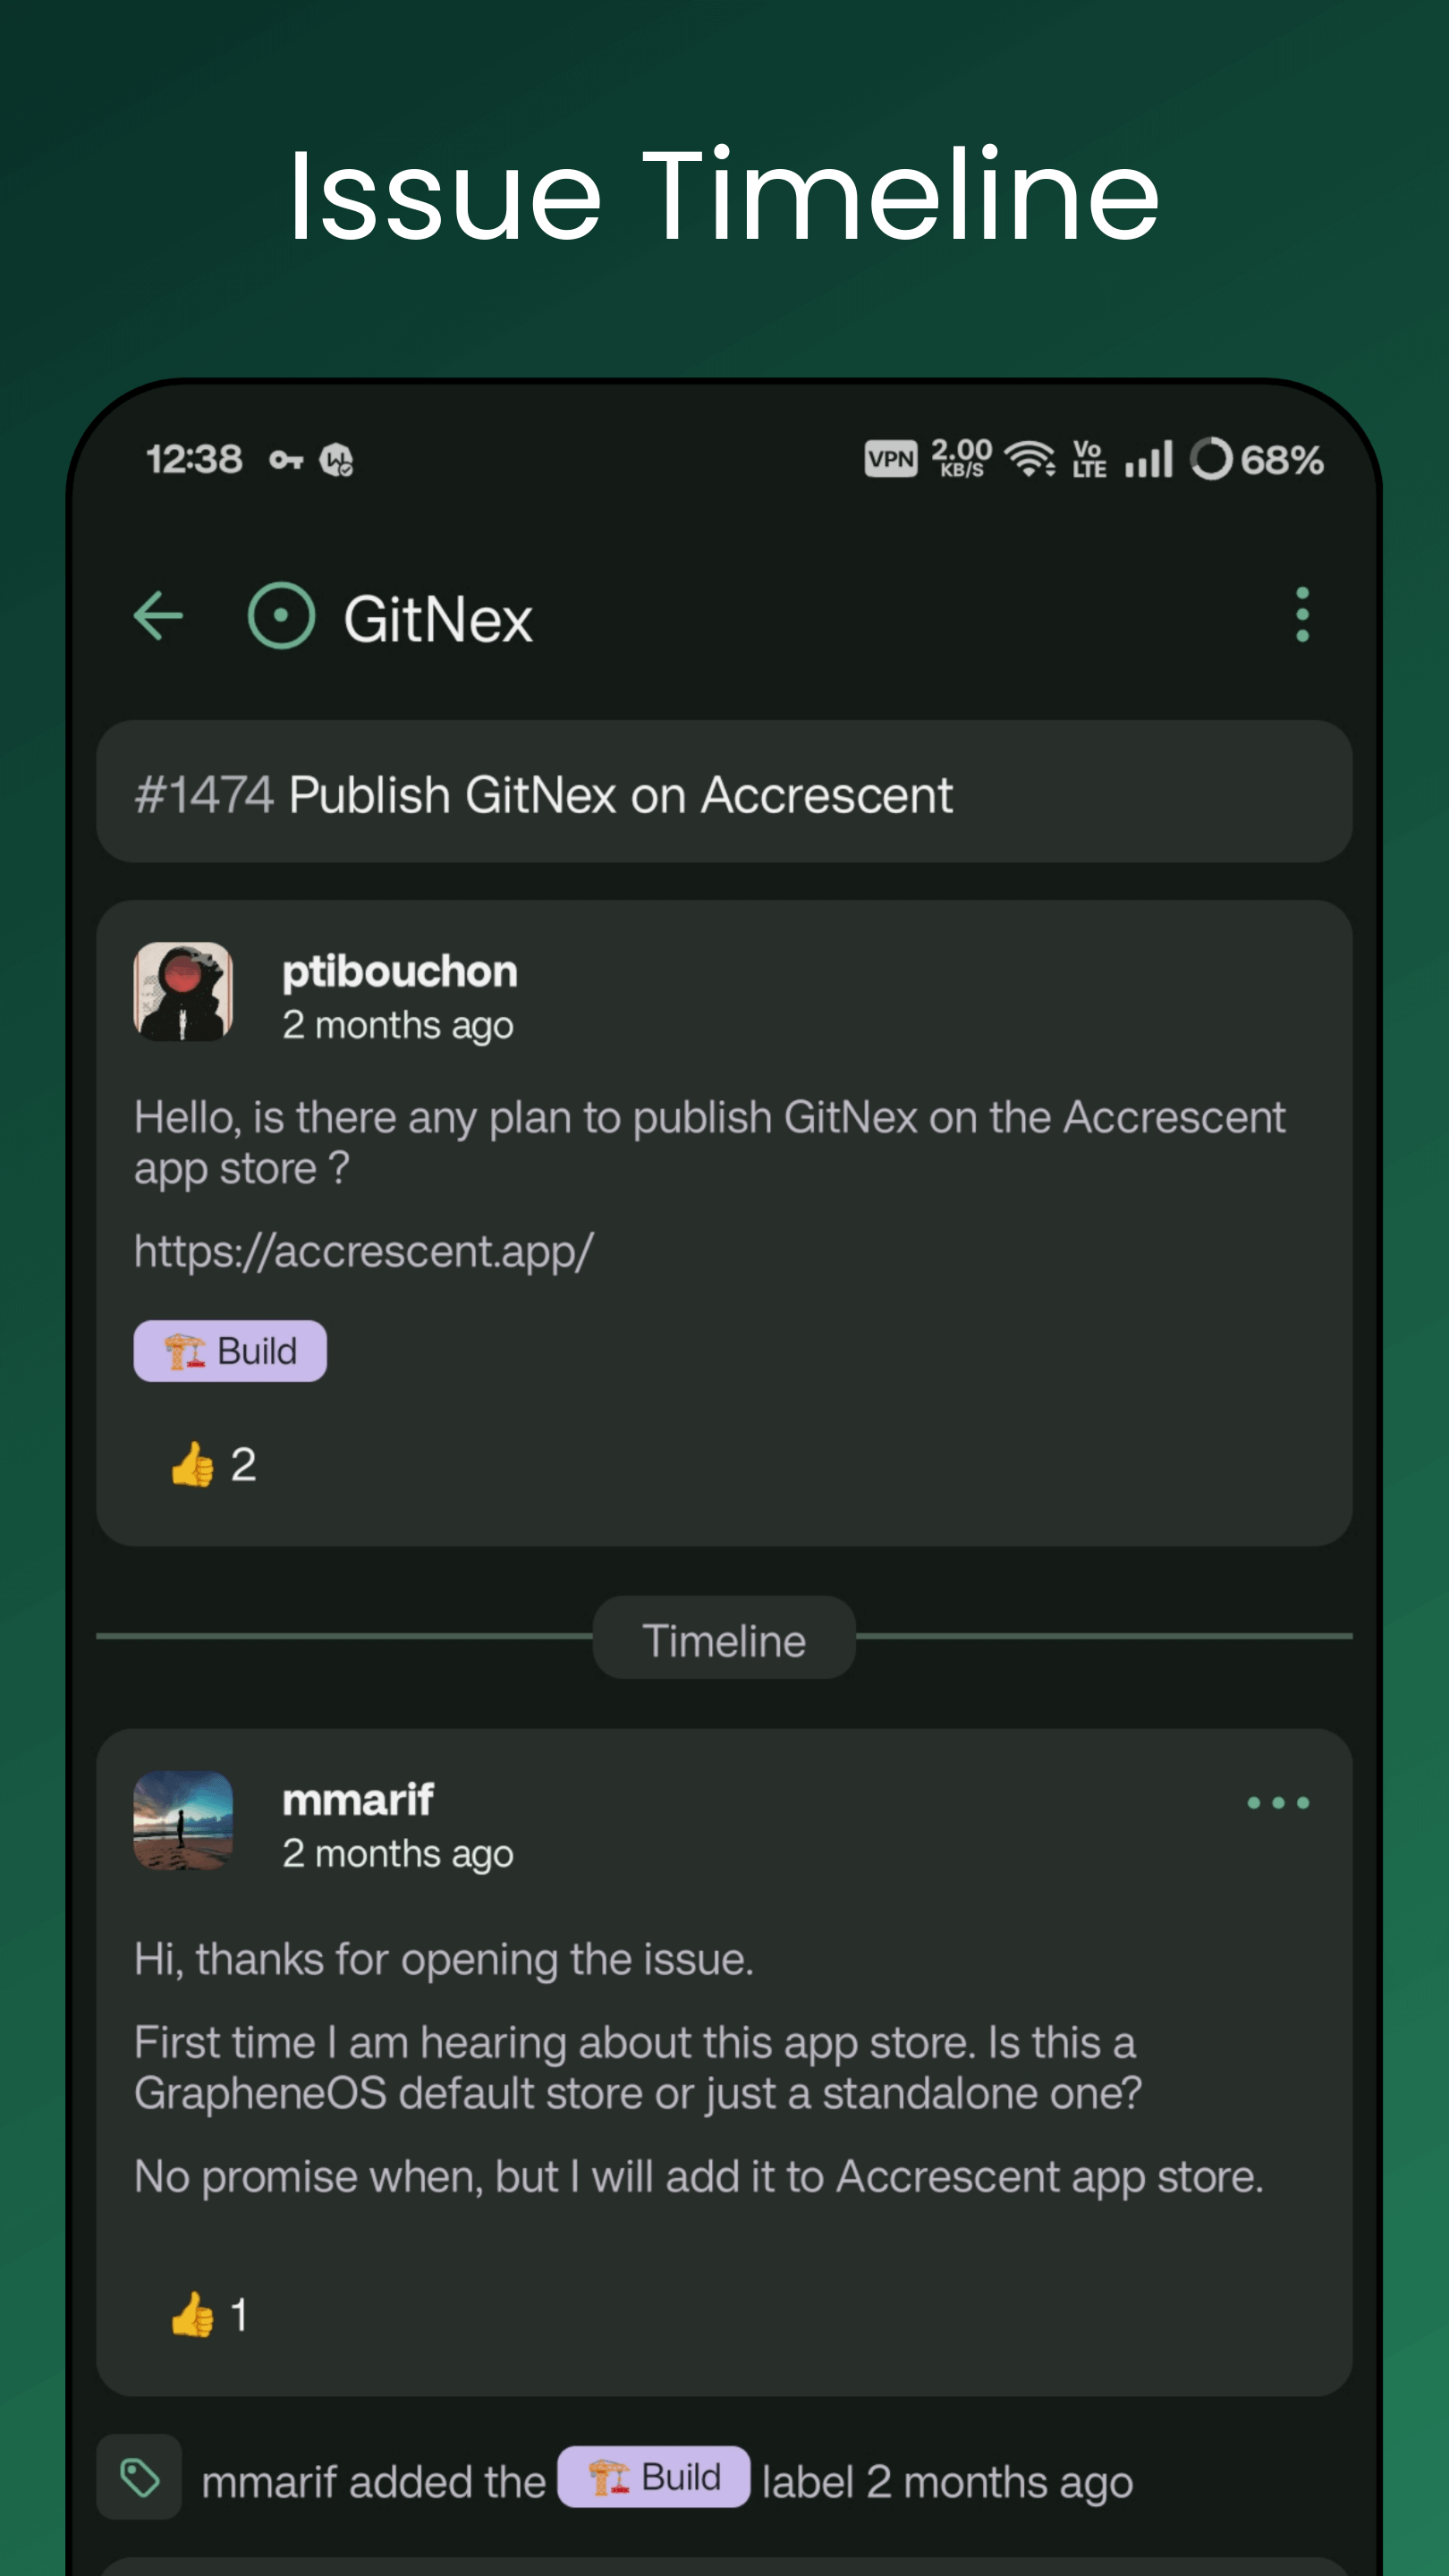
Task: Tap ptibouchon's avatar picture
Action: tap(183, 992)
